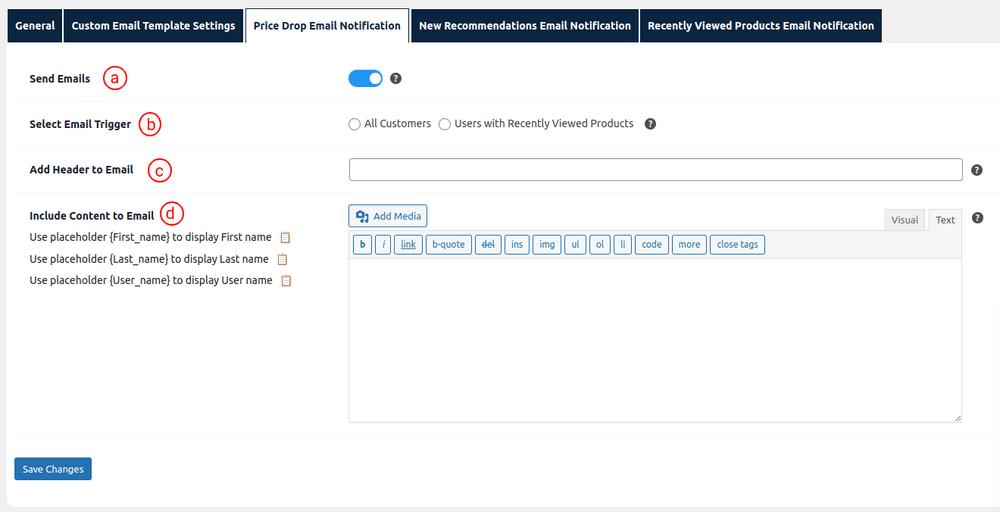This screenshot has width=1000, height=512.
Task: Click the Add Media button
Action: coord(388,216)
